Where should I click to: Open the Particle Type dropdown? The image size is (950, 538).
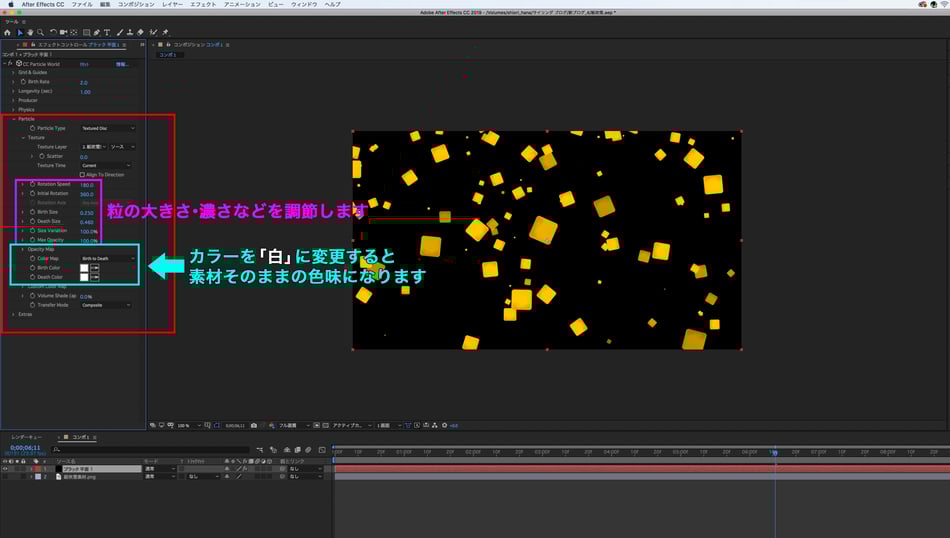pos(107,128)
